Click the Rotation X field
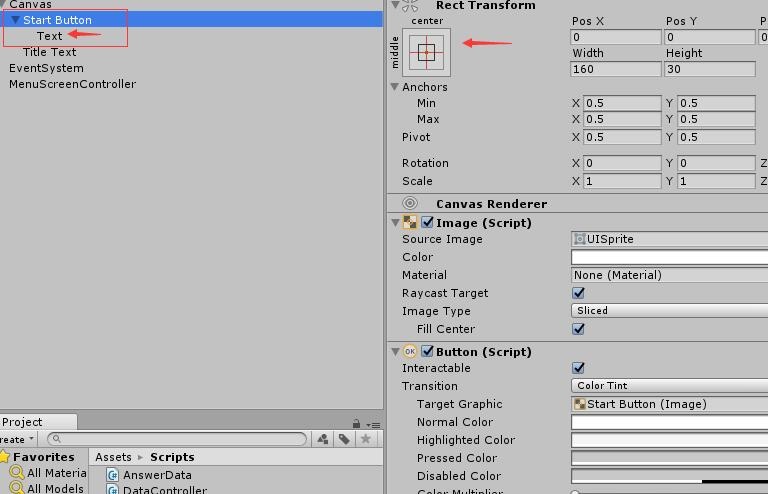Screen dimensions: 768x494 click(x=622, y=163)
